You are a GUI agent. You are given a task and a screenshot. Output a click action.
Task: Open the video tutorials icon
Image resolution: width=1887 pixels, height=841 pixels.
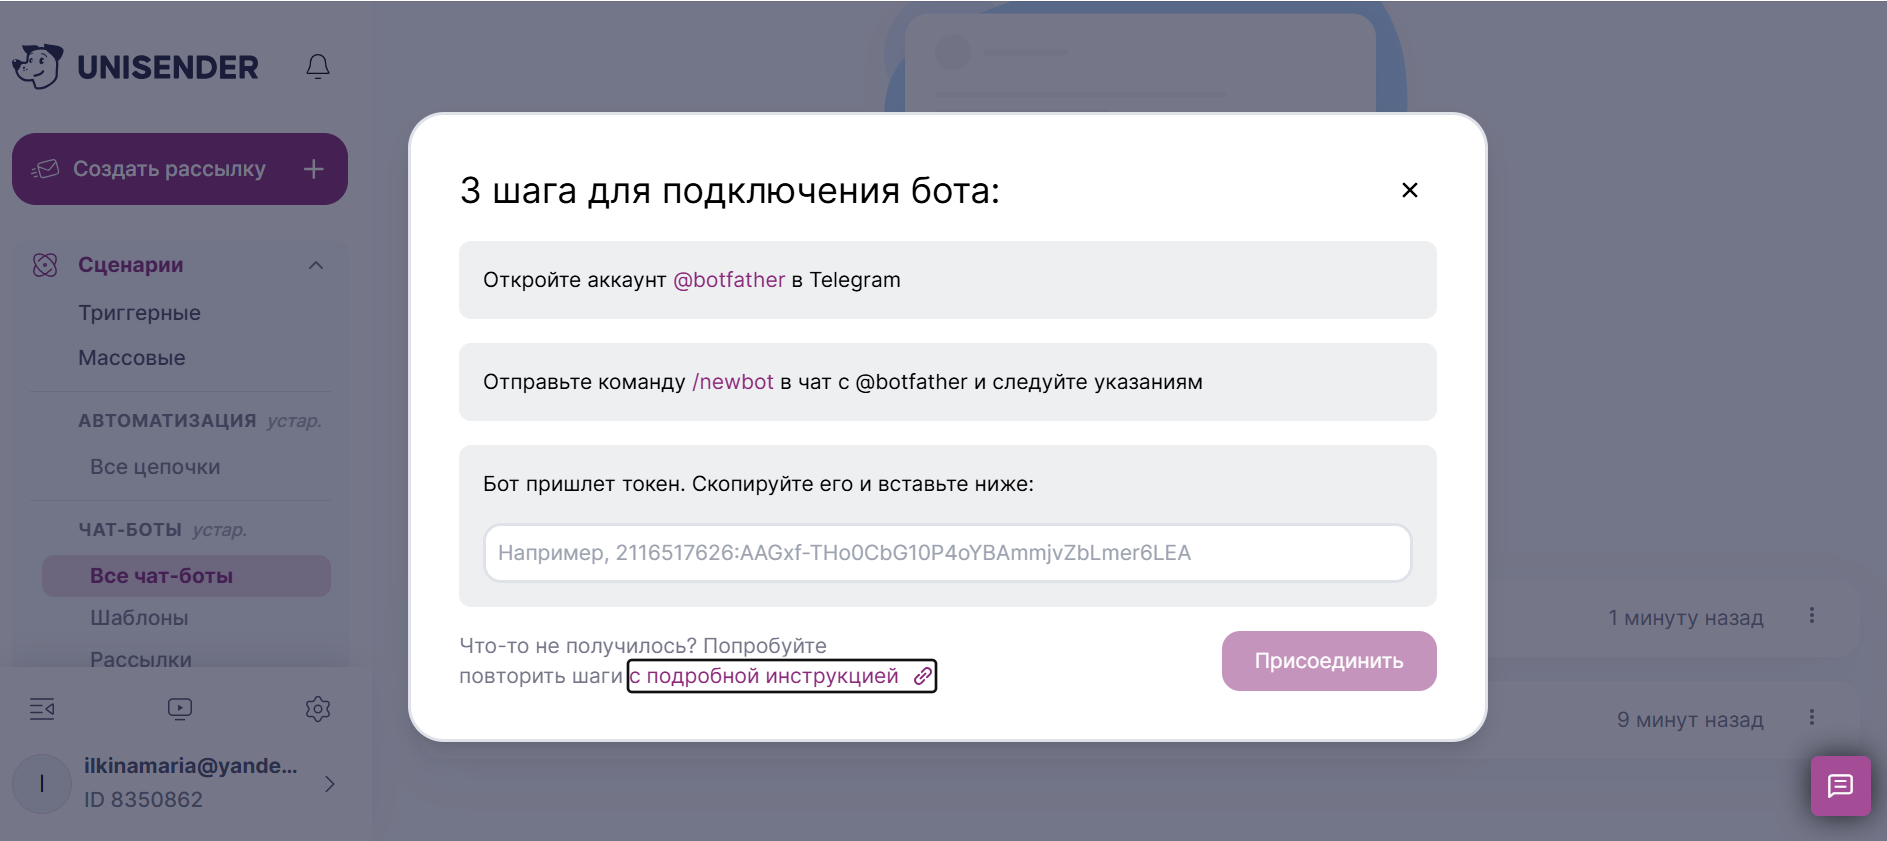[180, 709]
